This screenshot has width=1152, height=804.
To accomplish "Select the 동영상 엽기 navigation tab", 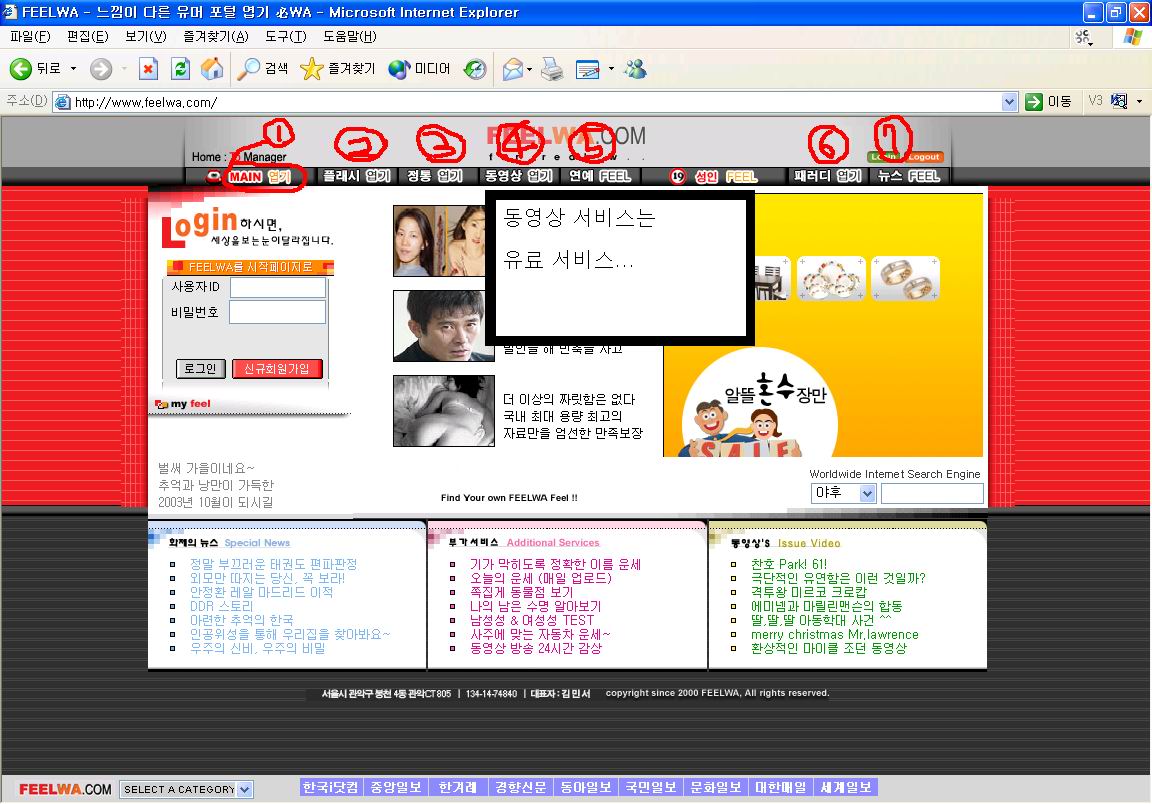I will click(x=519, y=176).
